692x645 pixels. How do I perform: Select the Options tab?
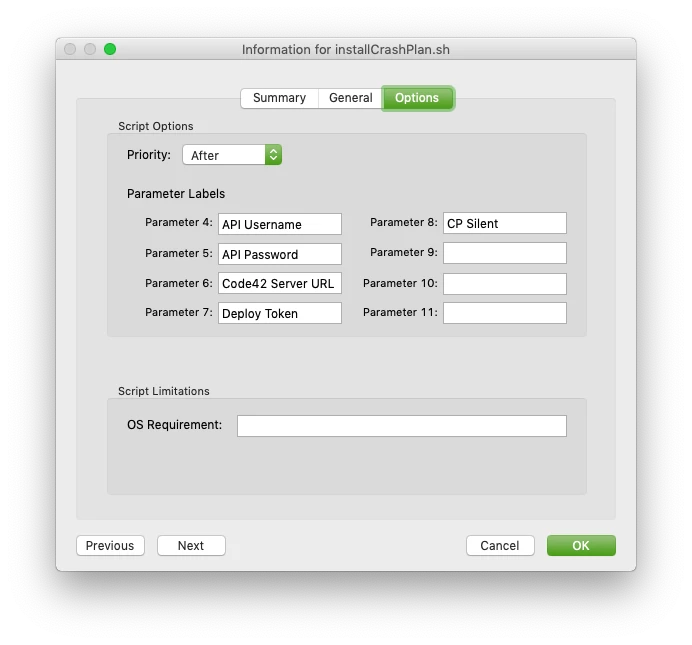[417, 98]
